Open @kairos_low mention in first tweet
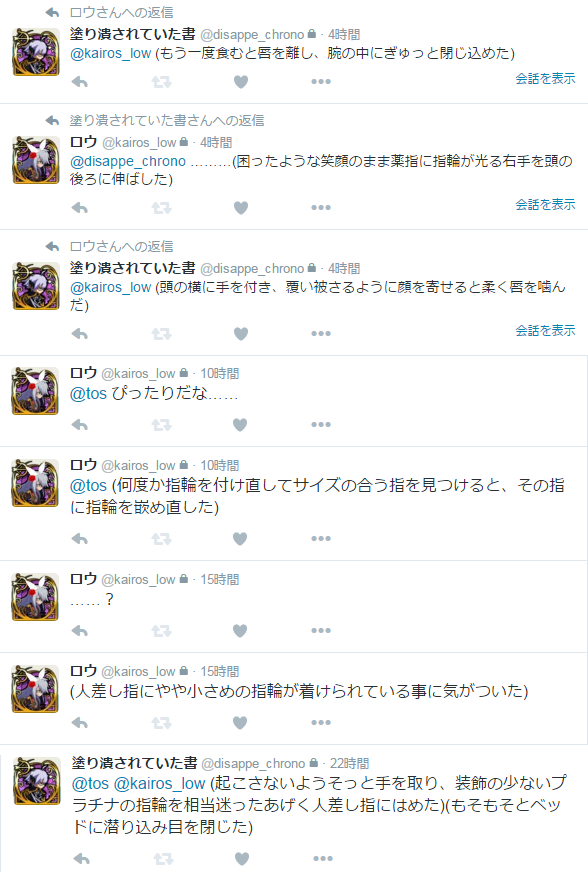 [x=111, y=53]
